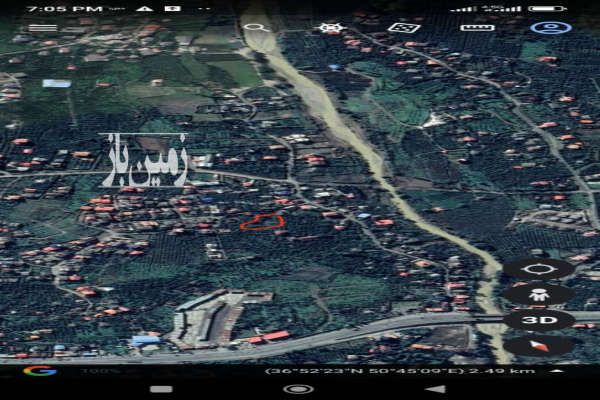
Task: Tap the search magnifier icon
Action: (x=257, y=28)
